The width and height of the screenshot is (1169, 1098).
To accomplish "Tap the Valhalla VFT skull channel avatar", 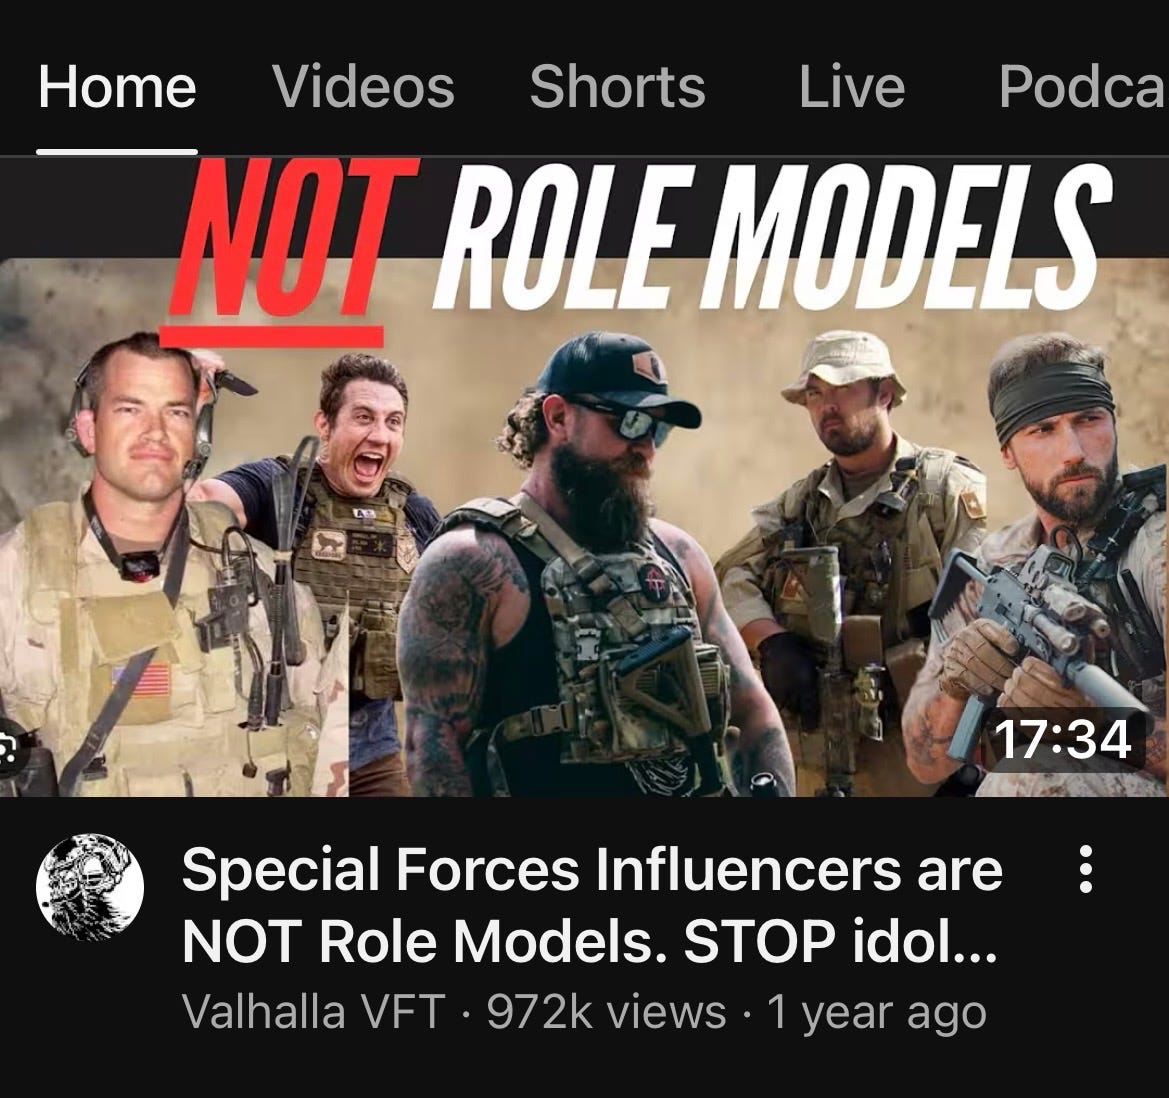I will (x=90, y=886).
